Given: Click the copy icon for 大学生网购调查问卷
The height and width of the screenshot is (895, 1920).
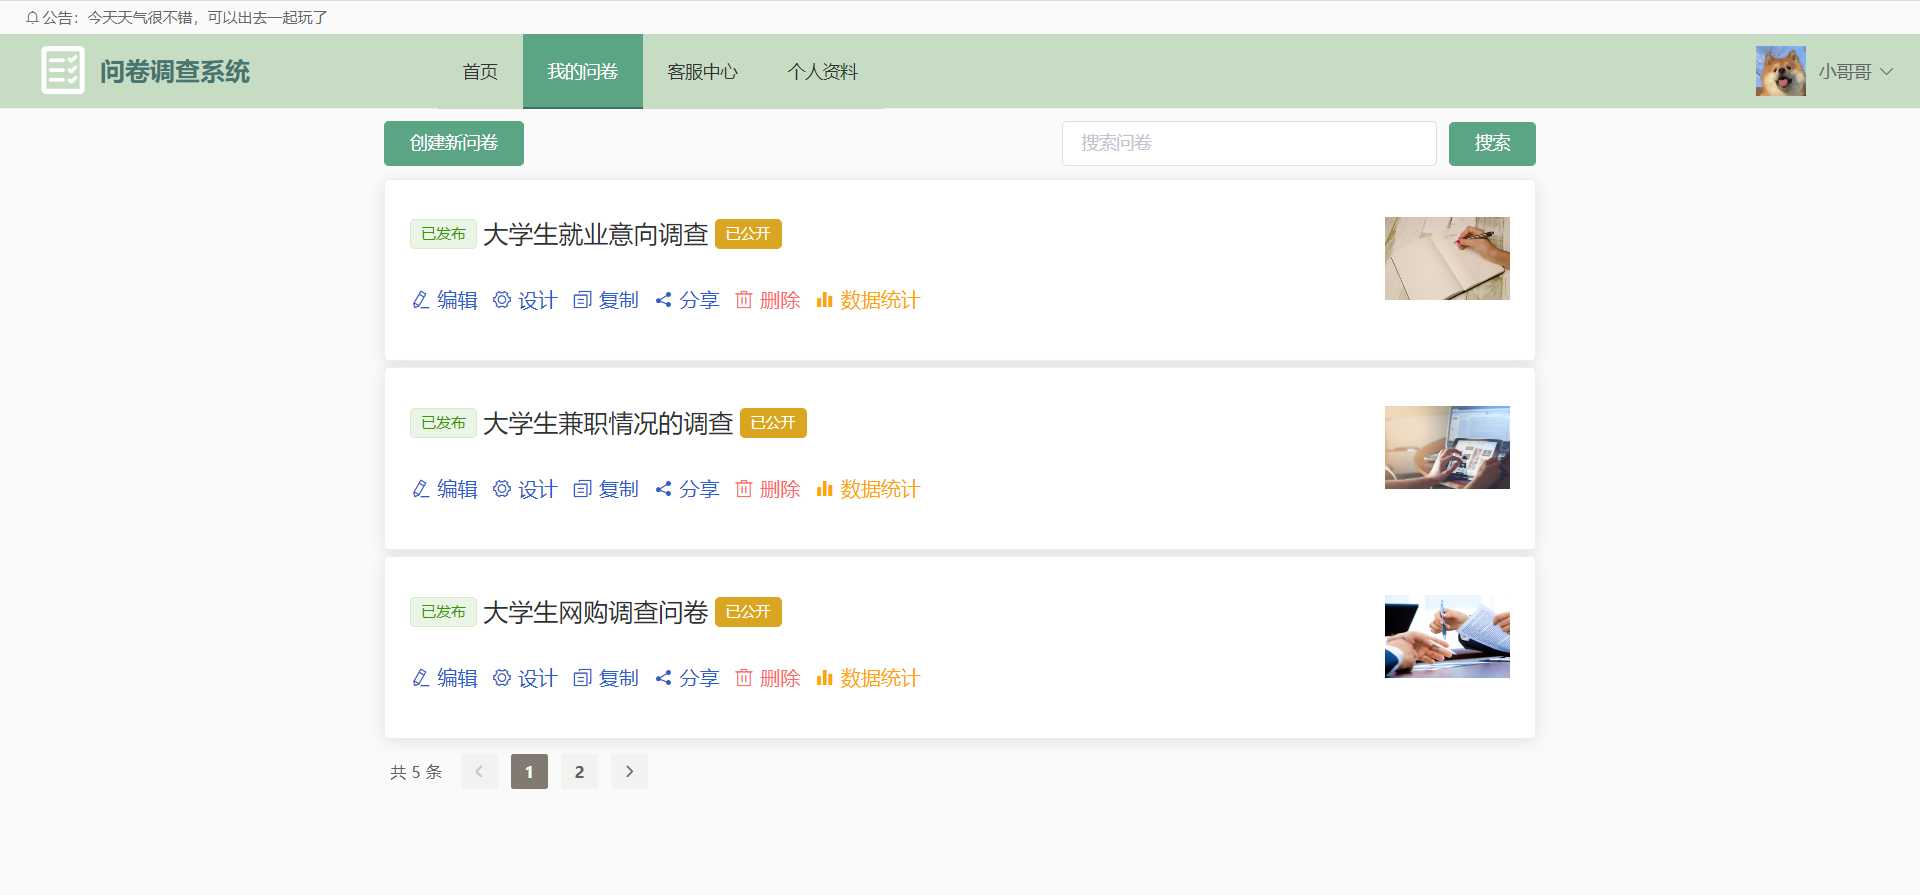Looking at the screenshot, I should [582, 678].
